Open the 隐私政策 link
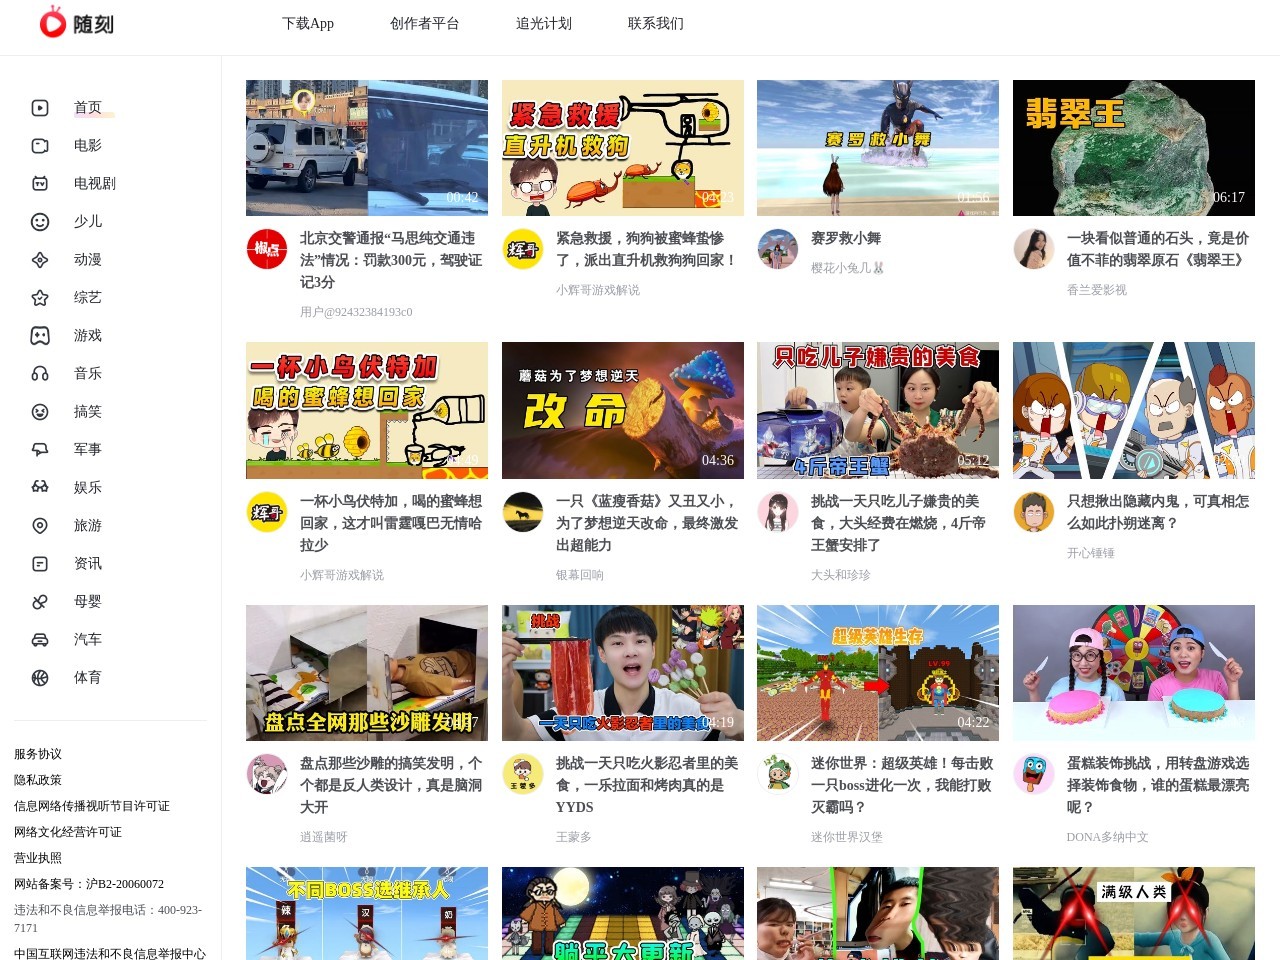Viewport: 1280px width, 960px height. point(38,780)
